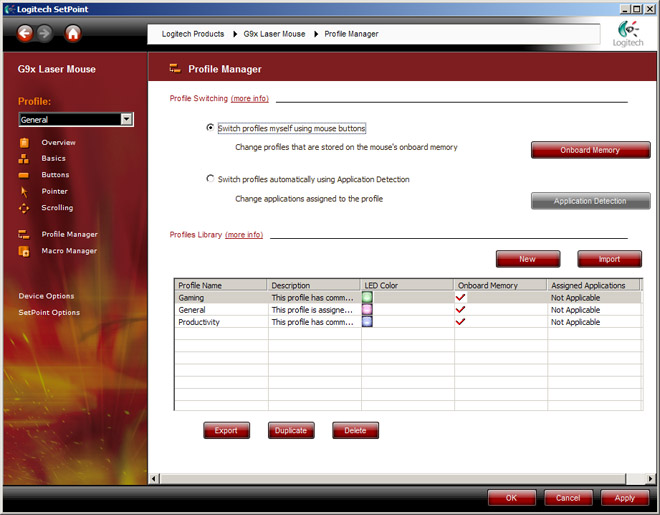This screenshot has height=515, width=660.
Task: Go back with the red back arrow
Action: (x=25, y=33)
